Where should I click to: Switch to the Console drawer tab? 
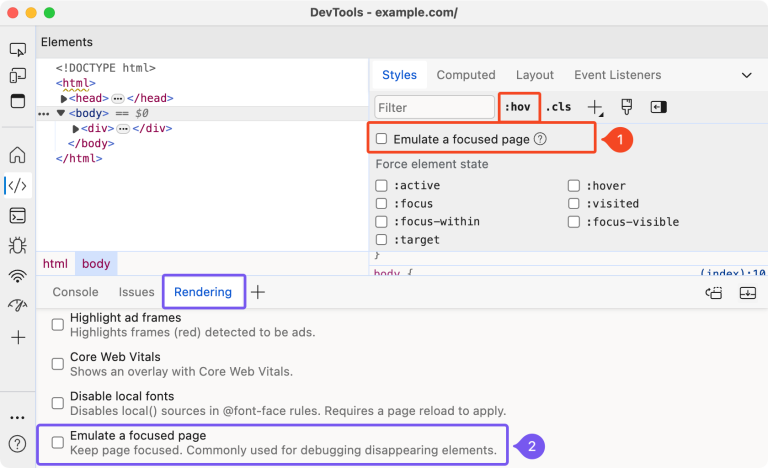[x=75, y=292]
